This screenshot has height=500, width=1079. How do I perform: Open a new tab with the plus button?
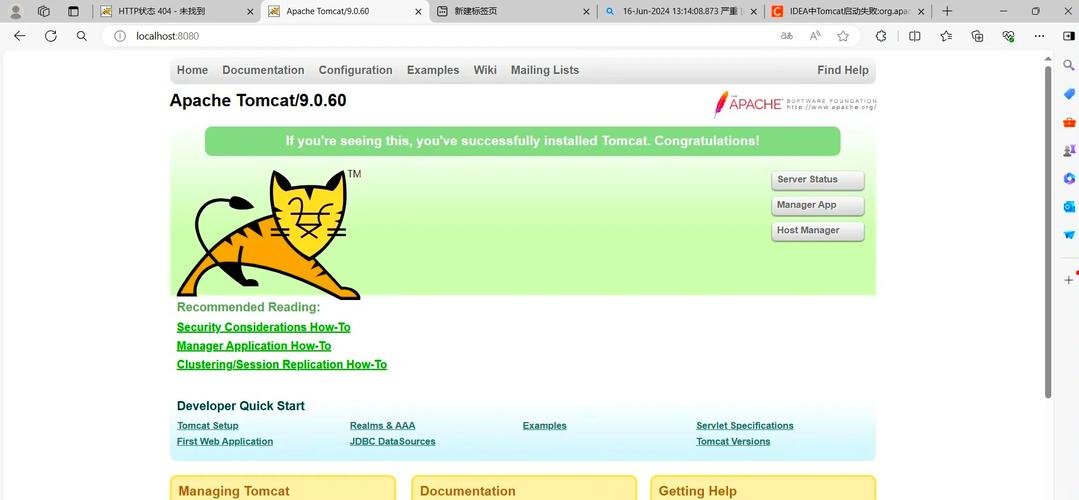point(947,11)
